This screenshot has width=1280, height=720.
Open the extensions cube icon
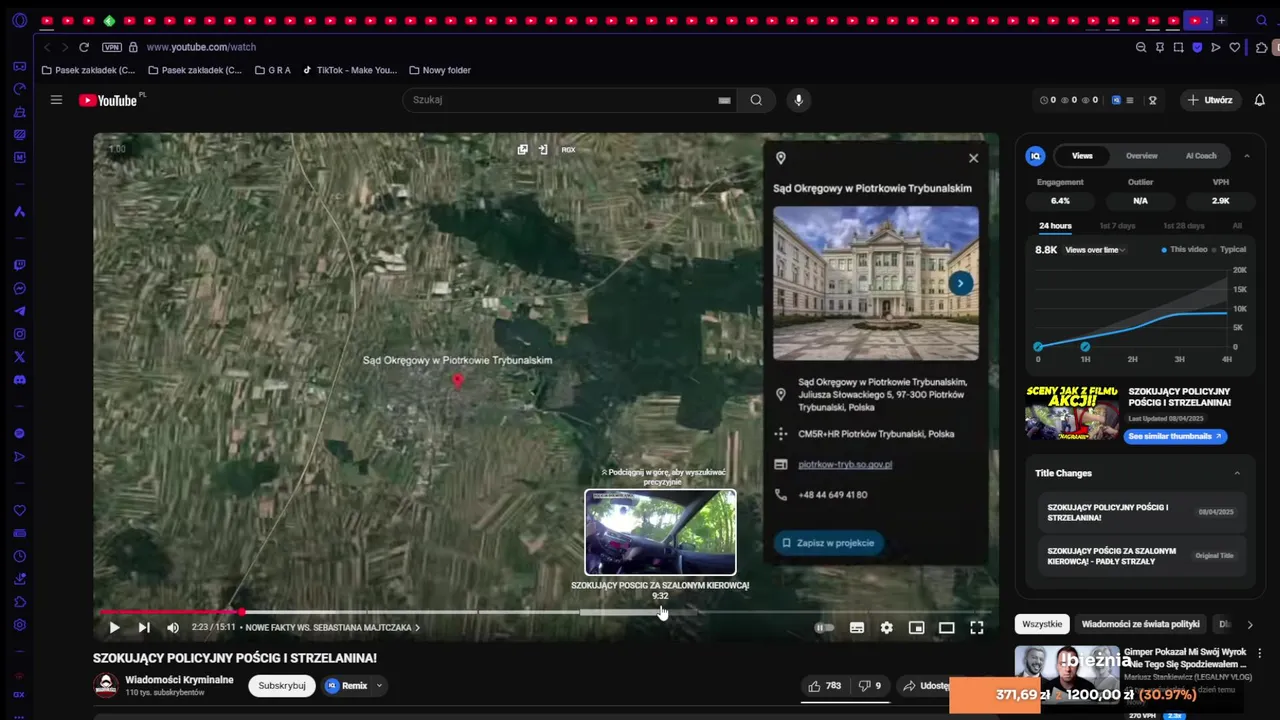1262,47
